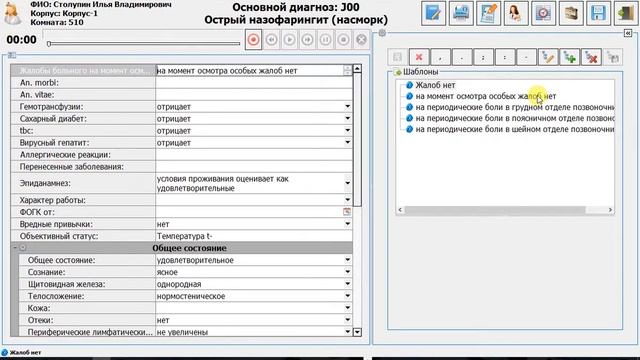The width and height of the screenshot is (640, 360).
Task: Click the Шаблоны group header icon
Action: pos(398,72)
